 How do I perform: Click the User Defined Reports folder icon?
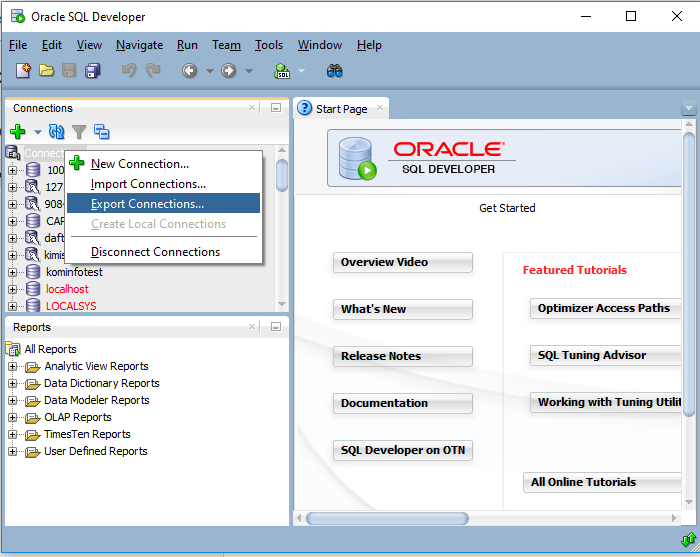(33, 452)
